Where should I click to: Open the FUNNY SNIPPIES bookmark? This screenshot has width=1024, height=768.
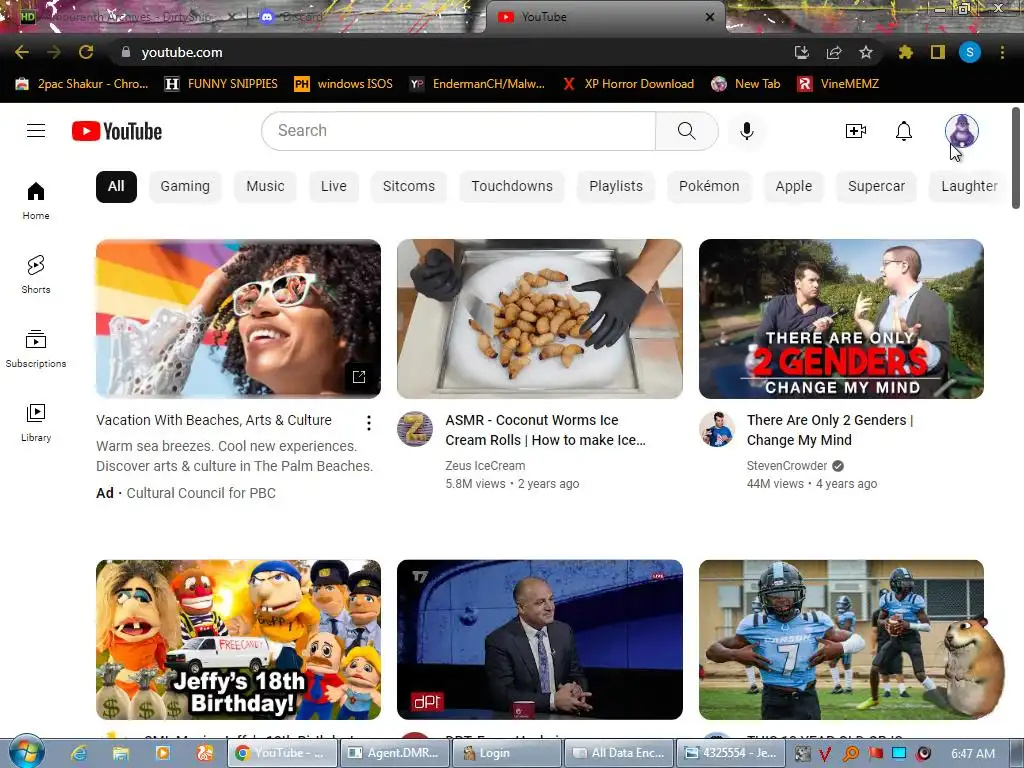(x=221, y=84)
